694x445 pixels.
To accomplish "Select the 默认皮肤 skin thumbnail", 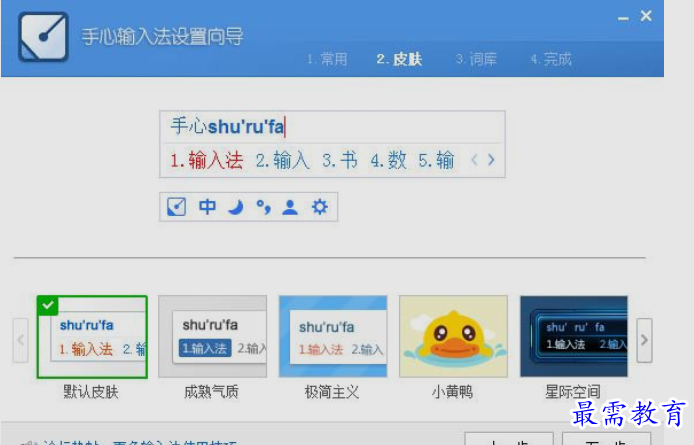I will coord(92,337).
